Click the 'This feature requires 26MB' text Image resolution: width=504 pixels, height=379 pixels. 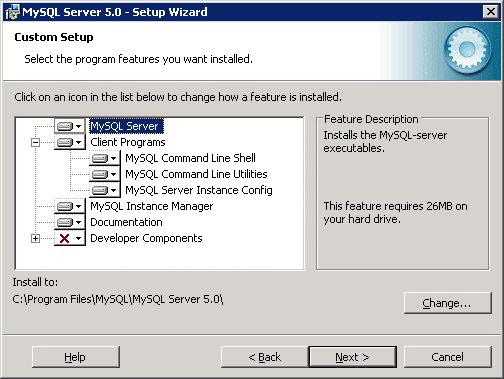point(395,213)
